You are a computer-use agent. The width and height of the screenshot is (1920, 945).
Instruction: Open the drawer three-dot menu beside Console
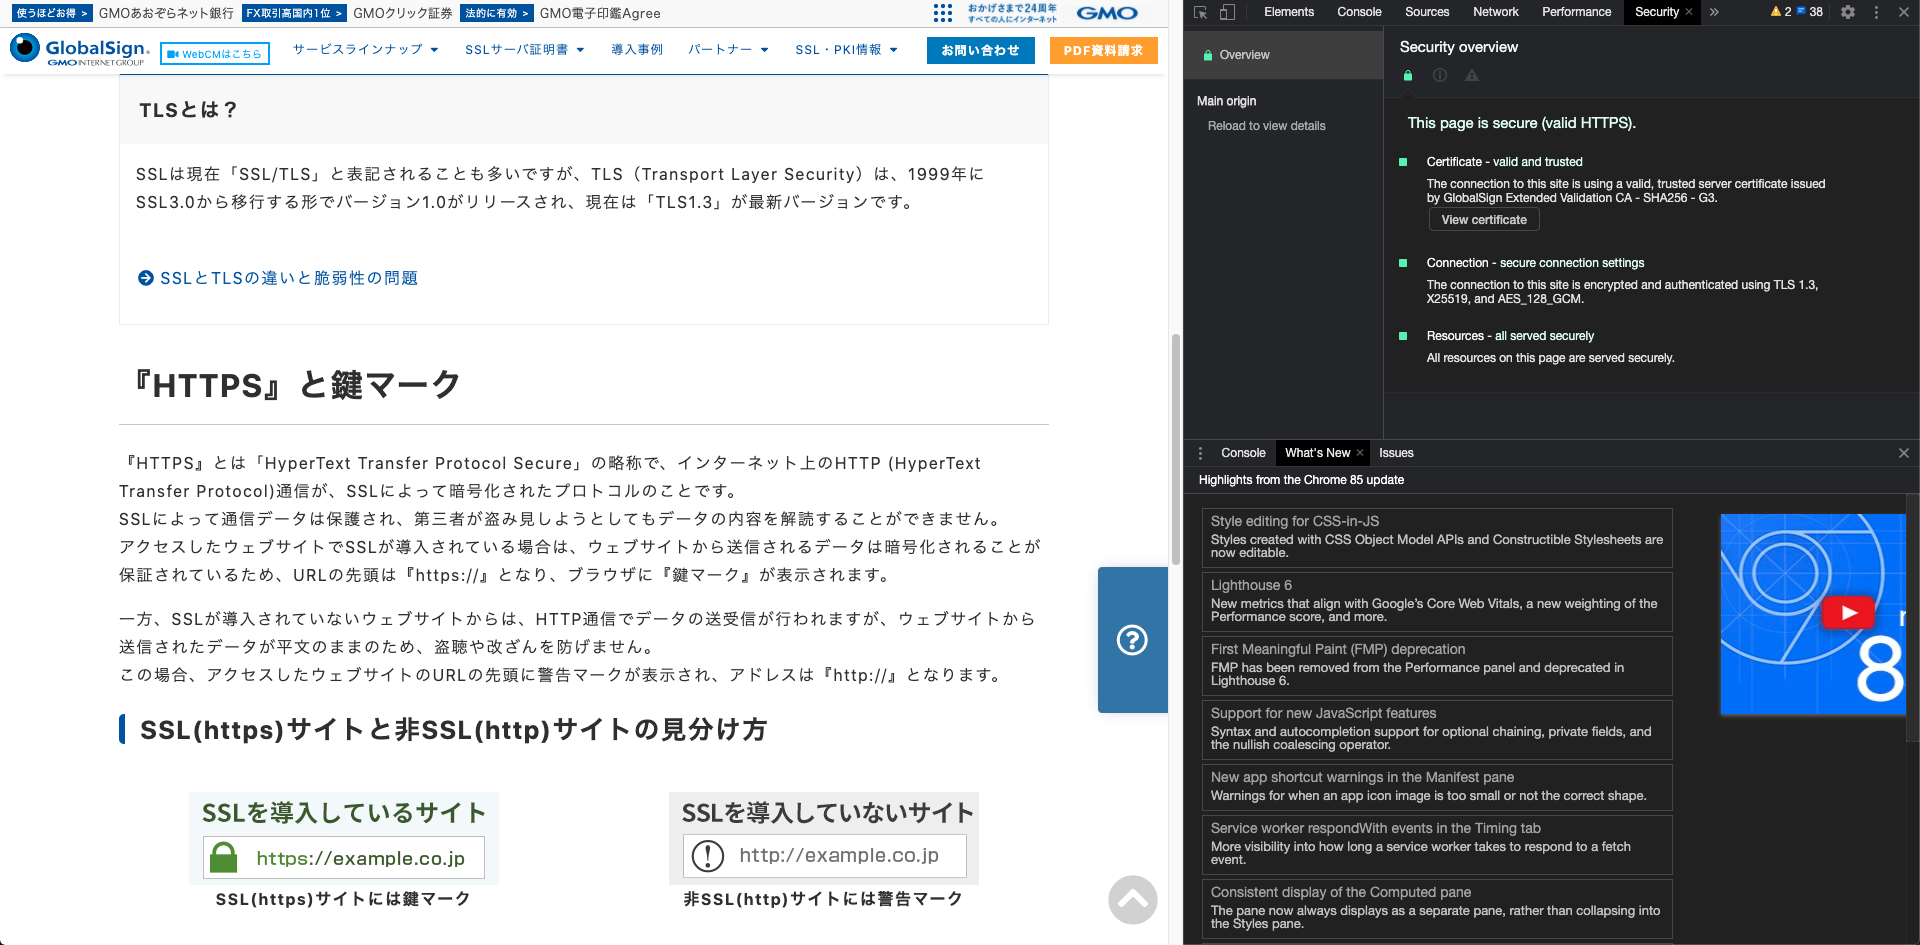pyautogui.click(x=1201, y=453)
